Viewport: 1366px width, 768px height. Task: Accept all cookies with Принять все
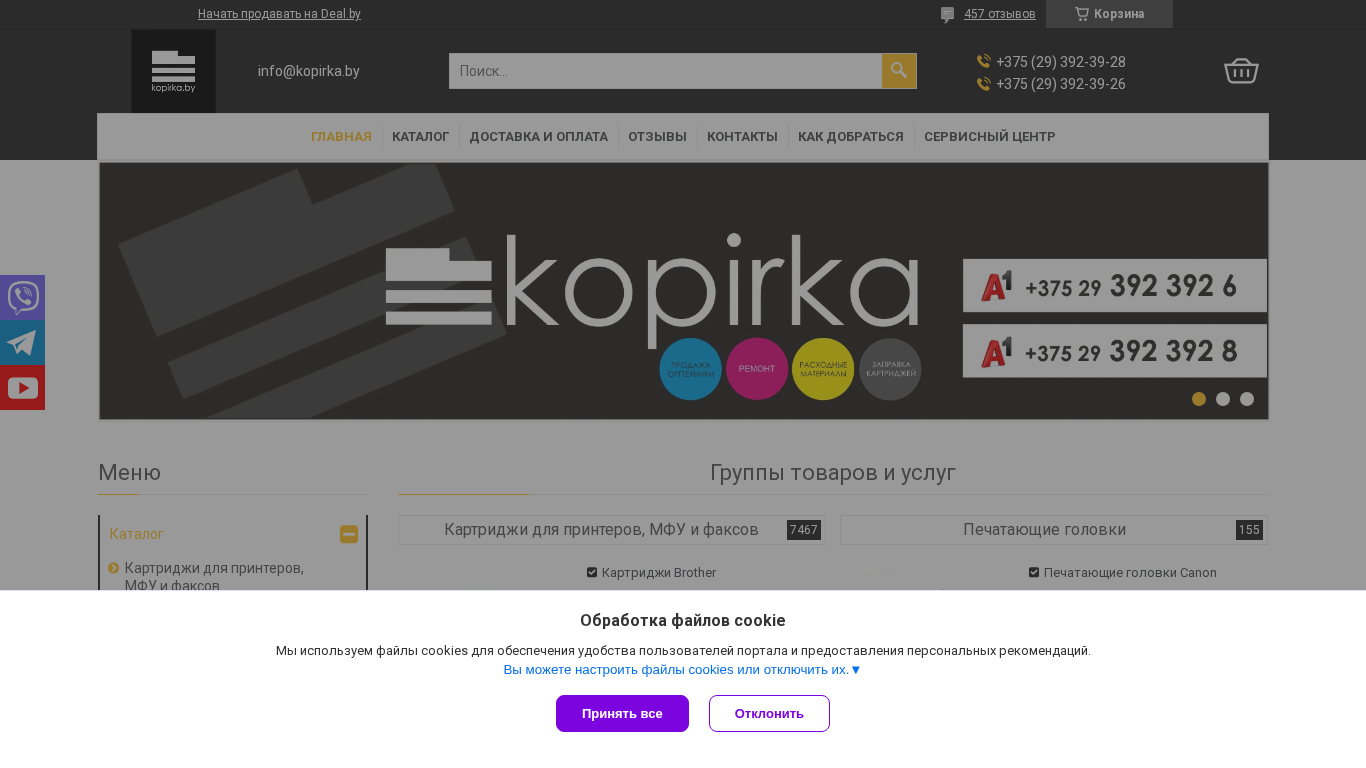[x=622, y=713]
